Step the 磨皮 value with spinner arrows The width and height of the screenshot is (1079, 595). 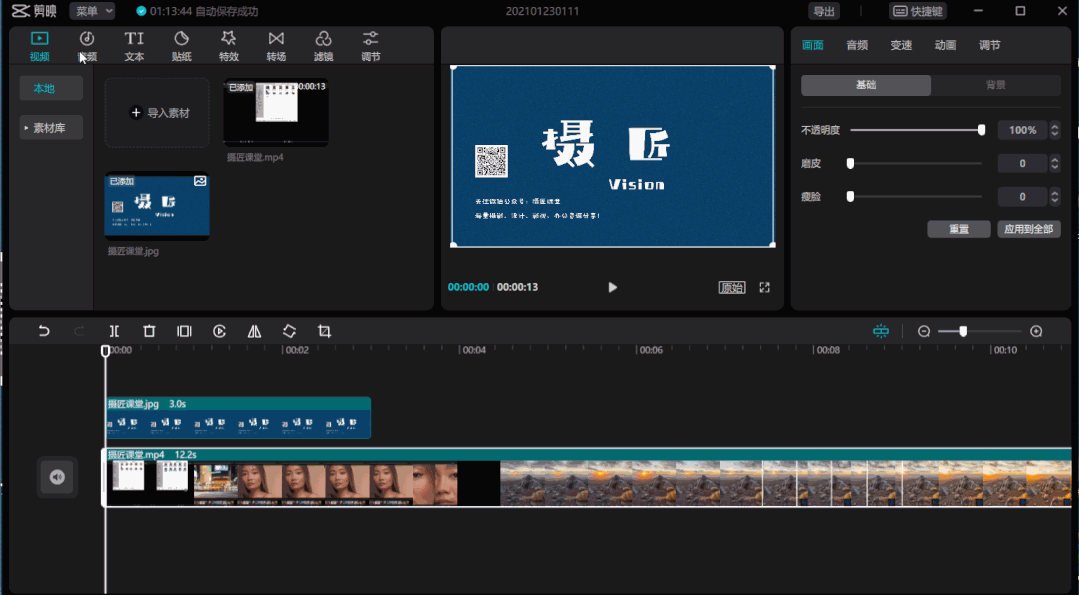1055,163
